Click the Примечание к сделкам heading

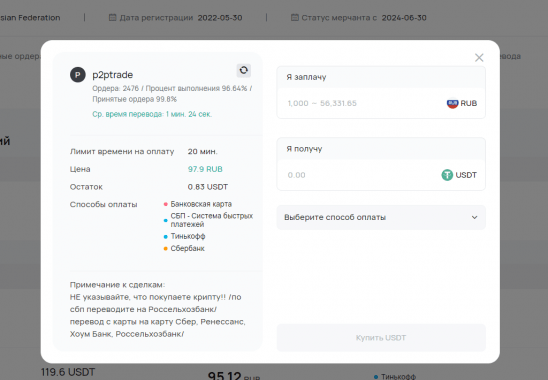117,285
